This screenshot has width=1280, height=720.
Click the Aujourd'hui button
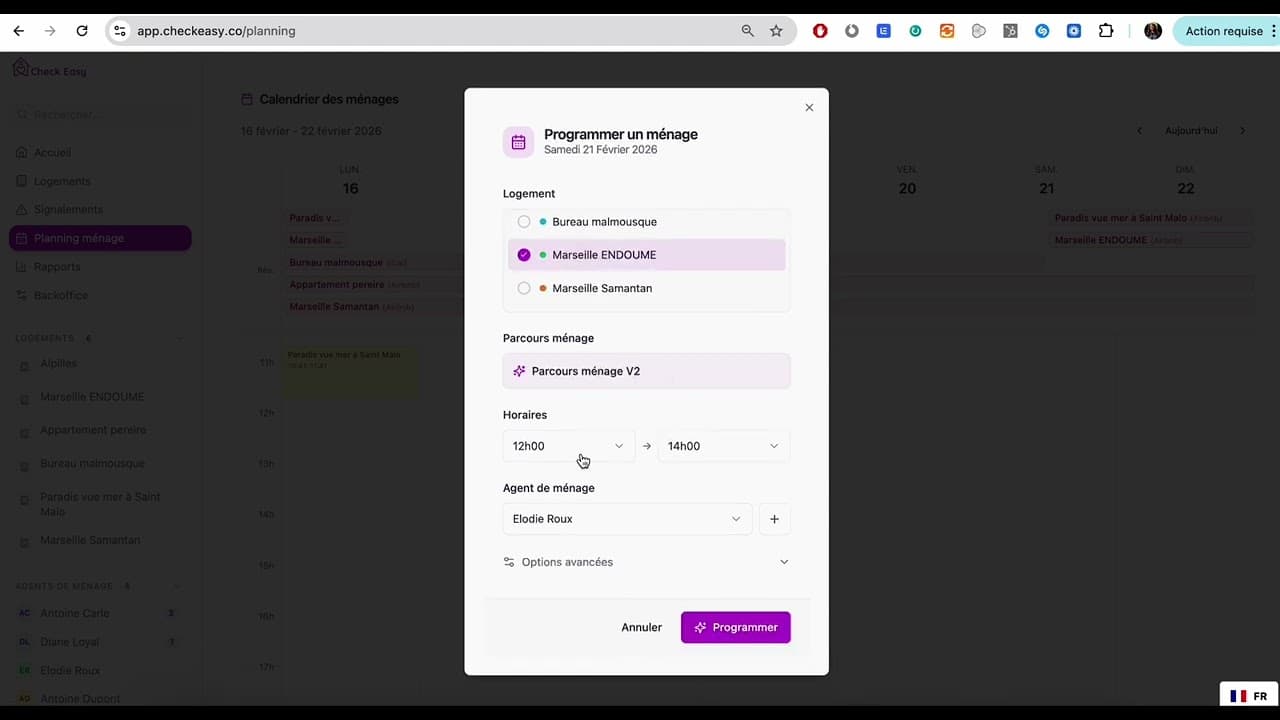click(1191, 131)
